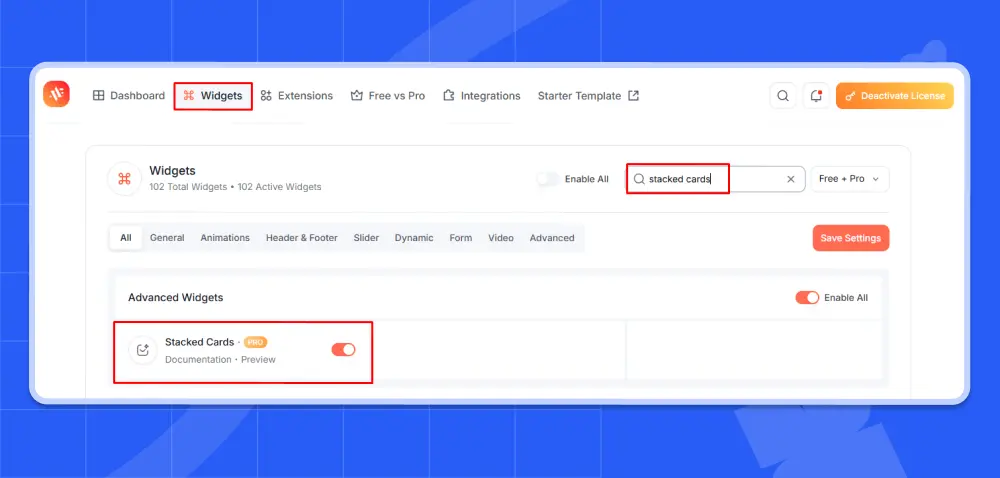Viewport: 1000px width, 478px height.
Task: Select the Animations filter tab
Action: [225, 238]
